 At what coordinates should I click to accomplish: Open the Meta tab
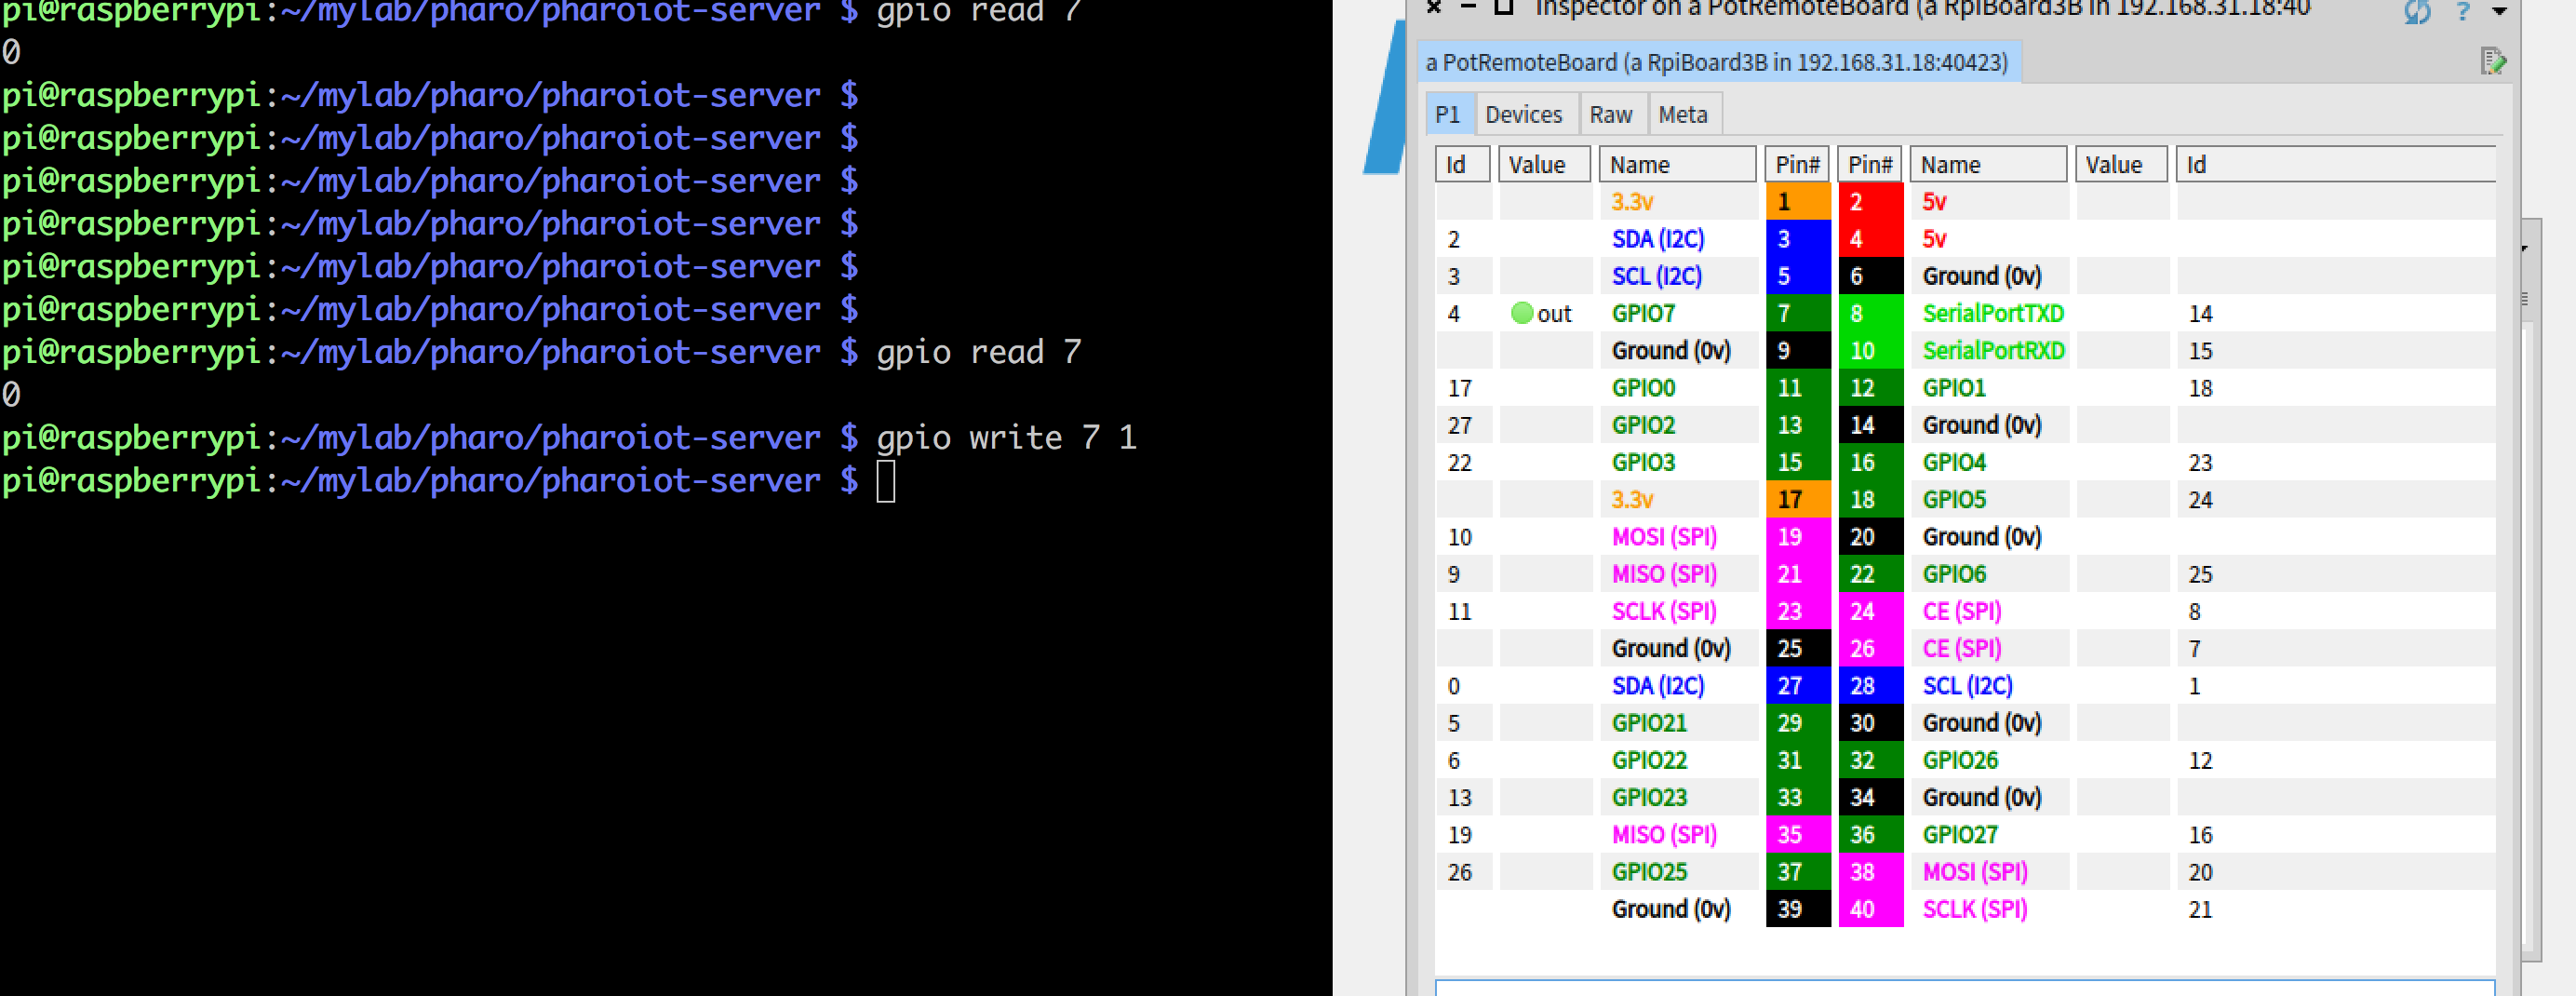tap(1683, 115)
